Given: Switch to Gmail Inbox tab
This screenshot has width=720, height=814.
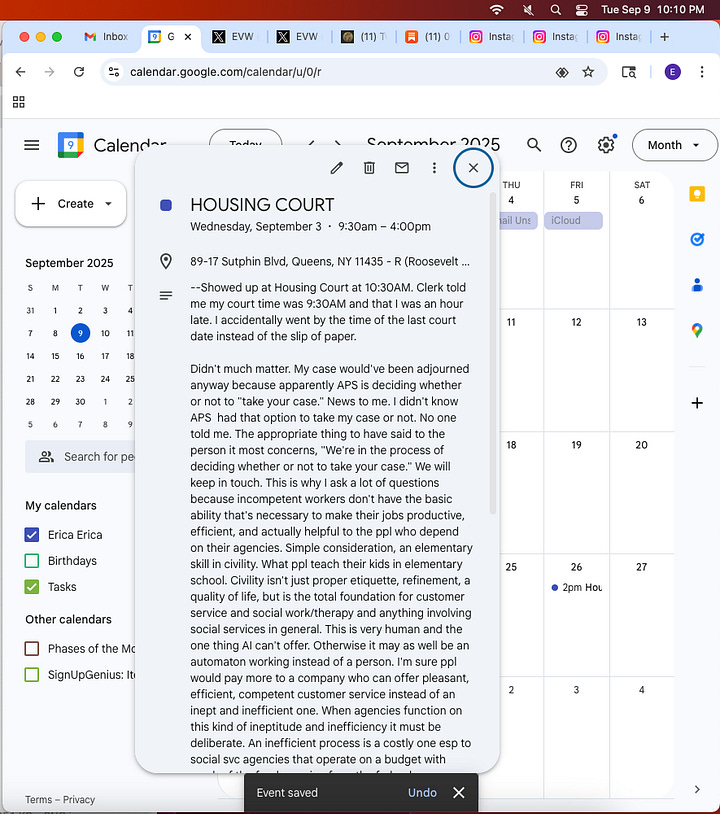Looking at the screenshot, I should coord(106,37).
